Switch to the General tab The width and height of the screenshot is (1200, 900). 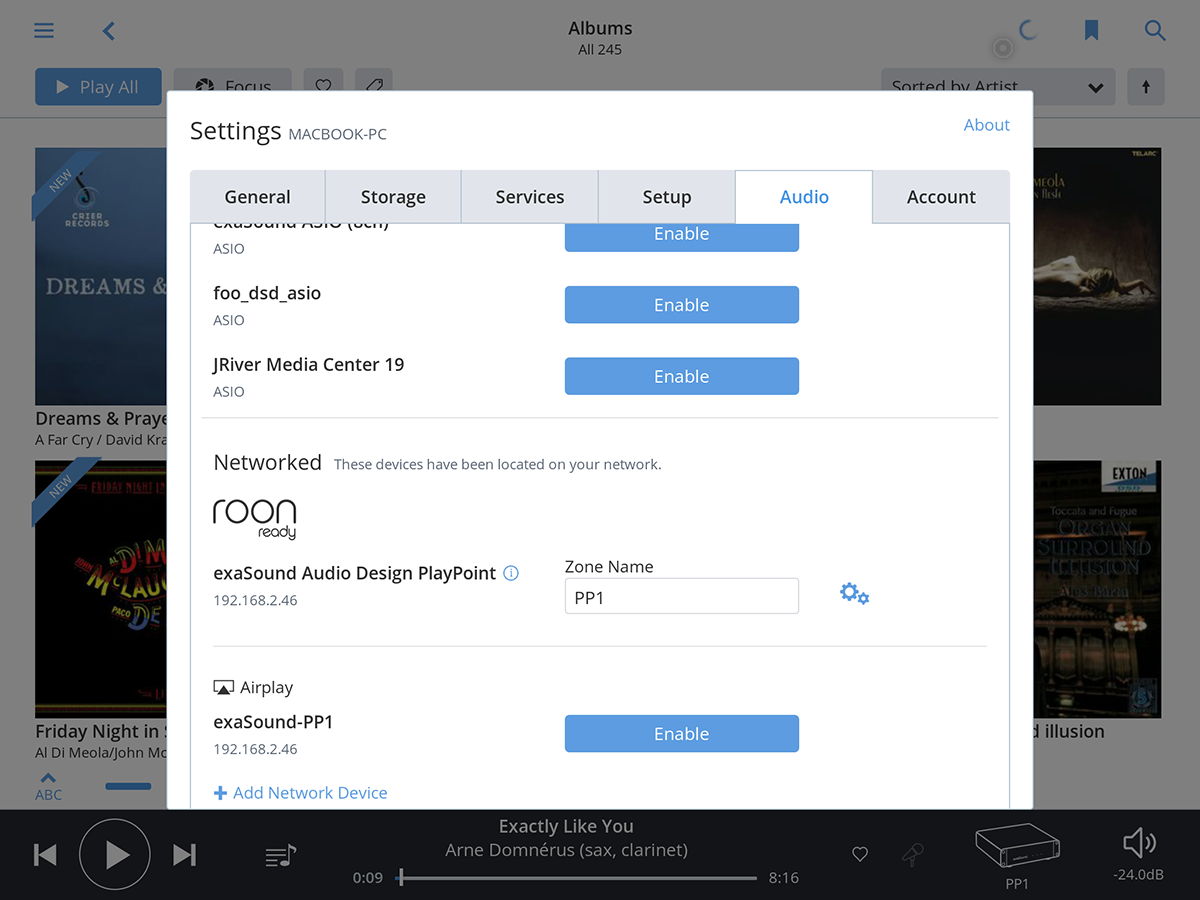258,197
